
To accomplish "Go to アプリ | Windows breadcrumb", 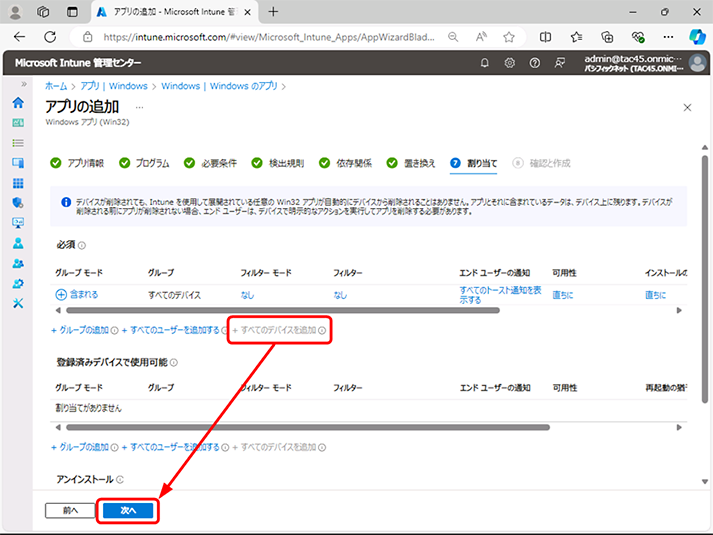I will [114, 86].
